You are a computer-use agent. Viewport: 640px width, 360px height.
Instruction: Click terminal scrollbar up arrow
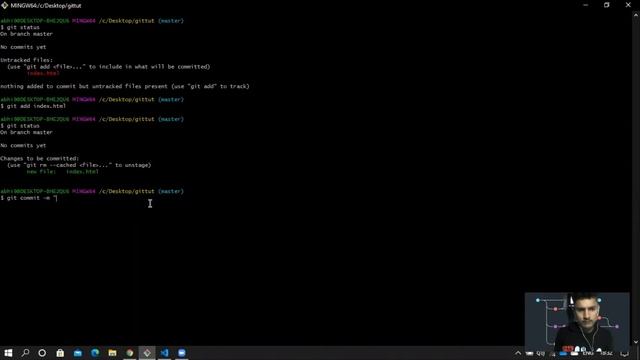coord(636,15)
